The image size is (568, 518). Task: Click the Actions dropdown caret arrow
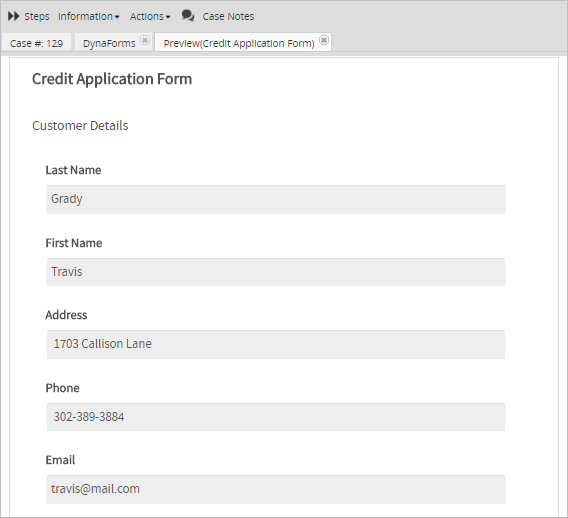(x=168, y=17)
